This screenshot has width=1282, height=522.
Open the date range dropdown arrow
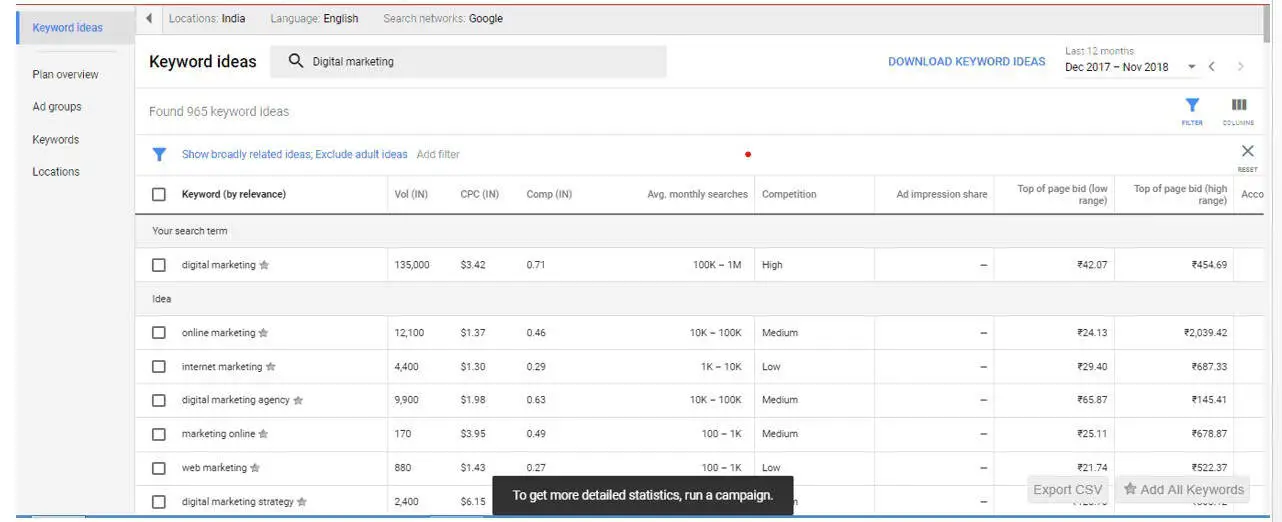[x=1191, y=67]
